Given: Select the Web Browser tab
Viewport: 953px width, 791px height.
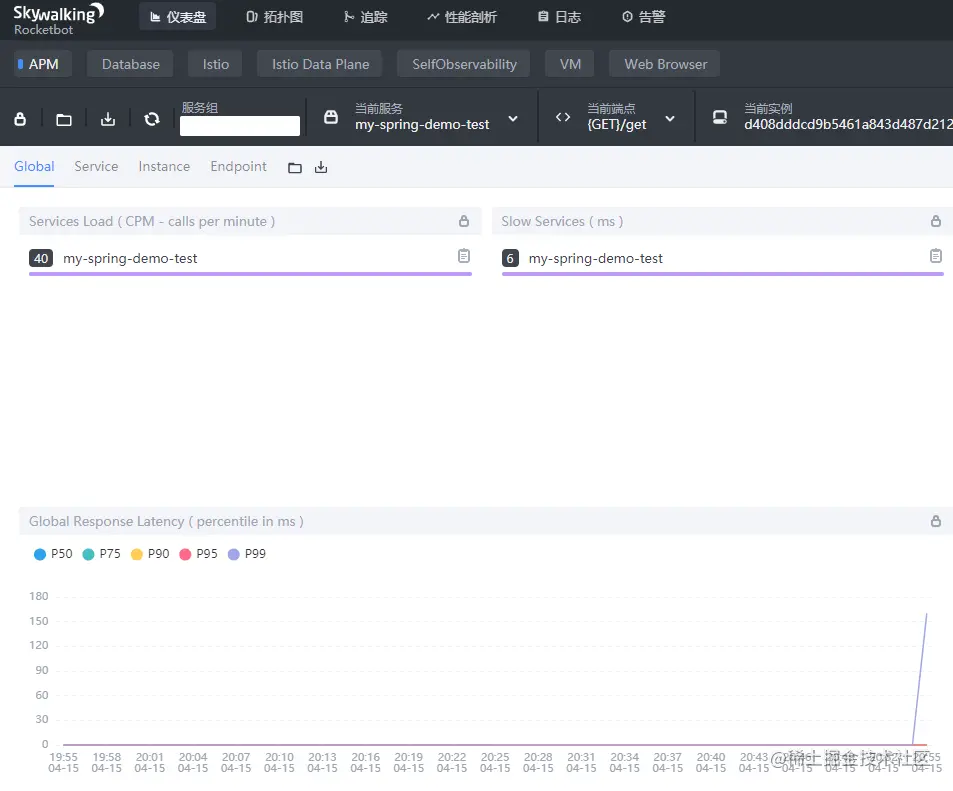Looking at the screenshot, I should tap(665, 64).
